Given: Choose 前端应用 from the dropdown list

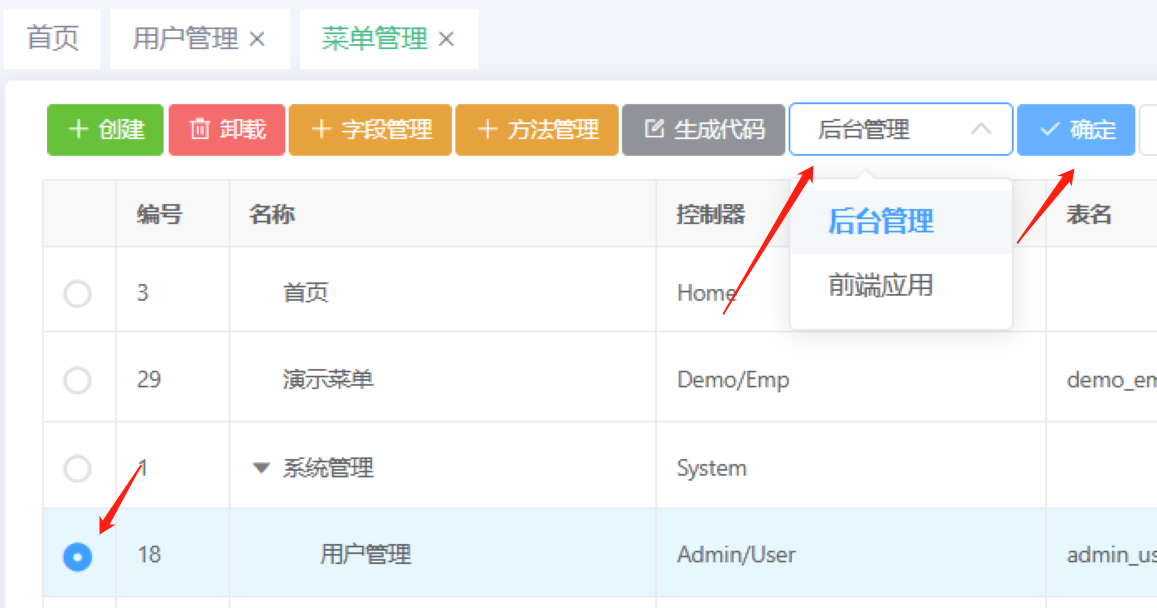Looking at the screenshot, I should [880, 286].
